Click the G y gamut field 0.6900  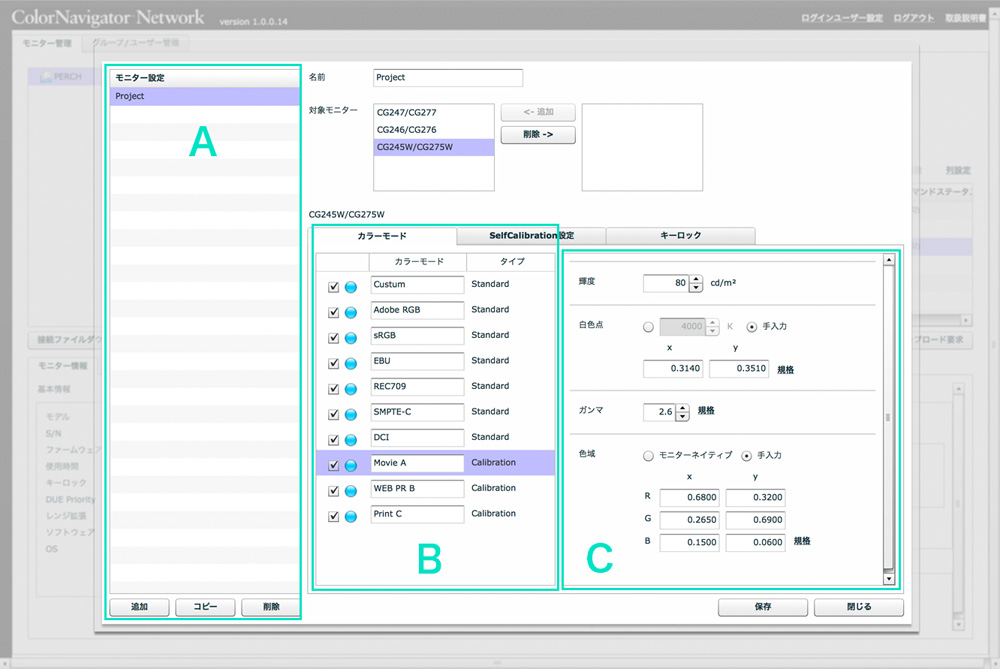tap(755, 520)
